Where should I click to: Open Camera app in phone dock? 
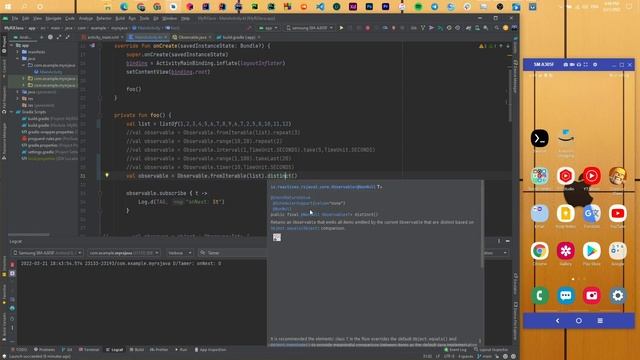click(591, 296)
